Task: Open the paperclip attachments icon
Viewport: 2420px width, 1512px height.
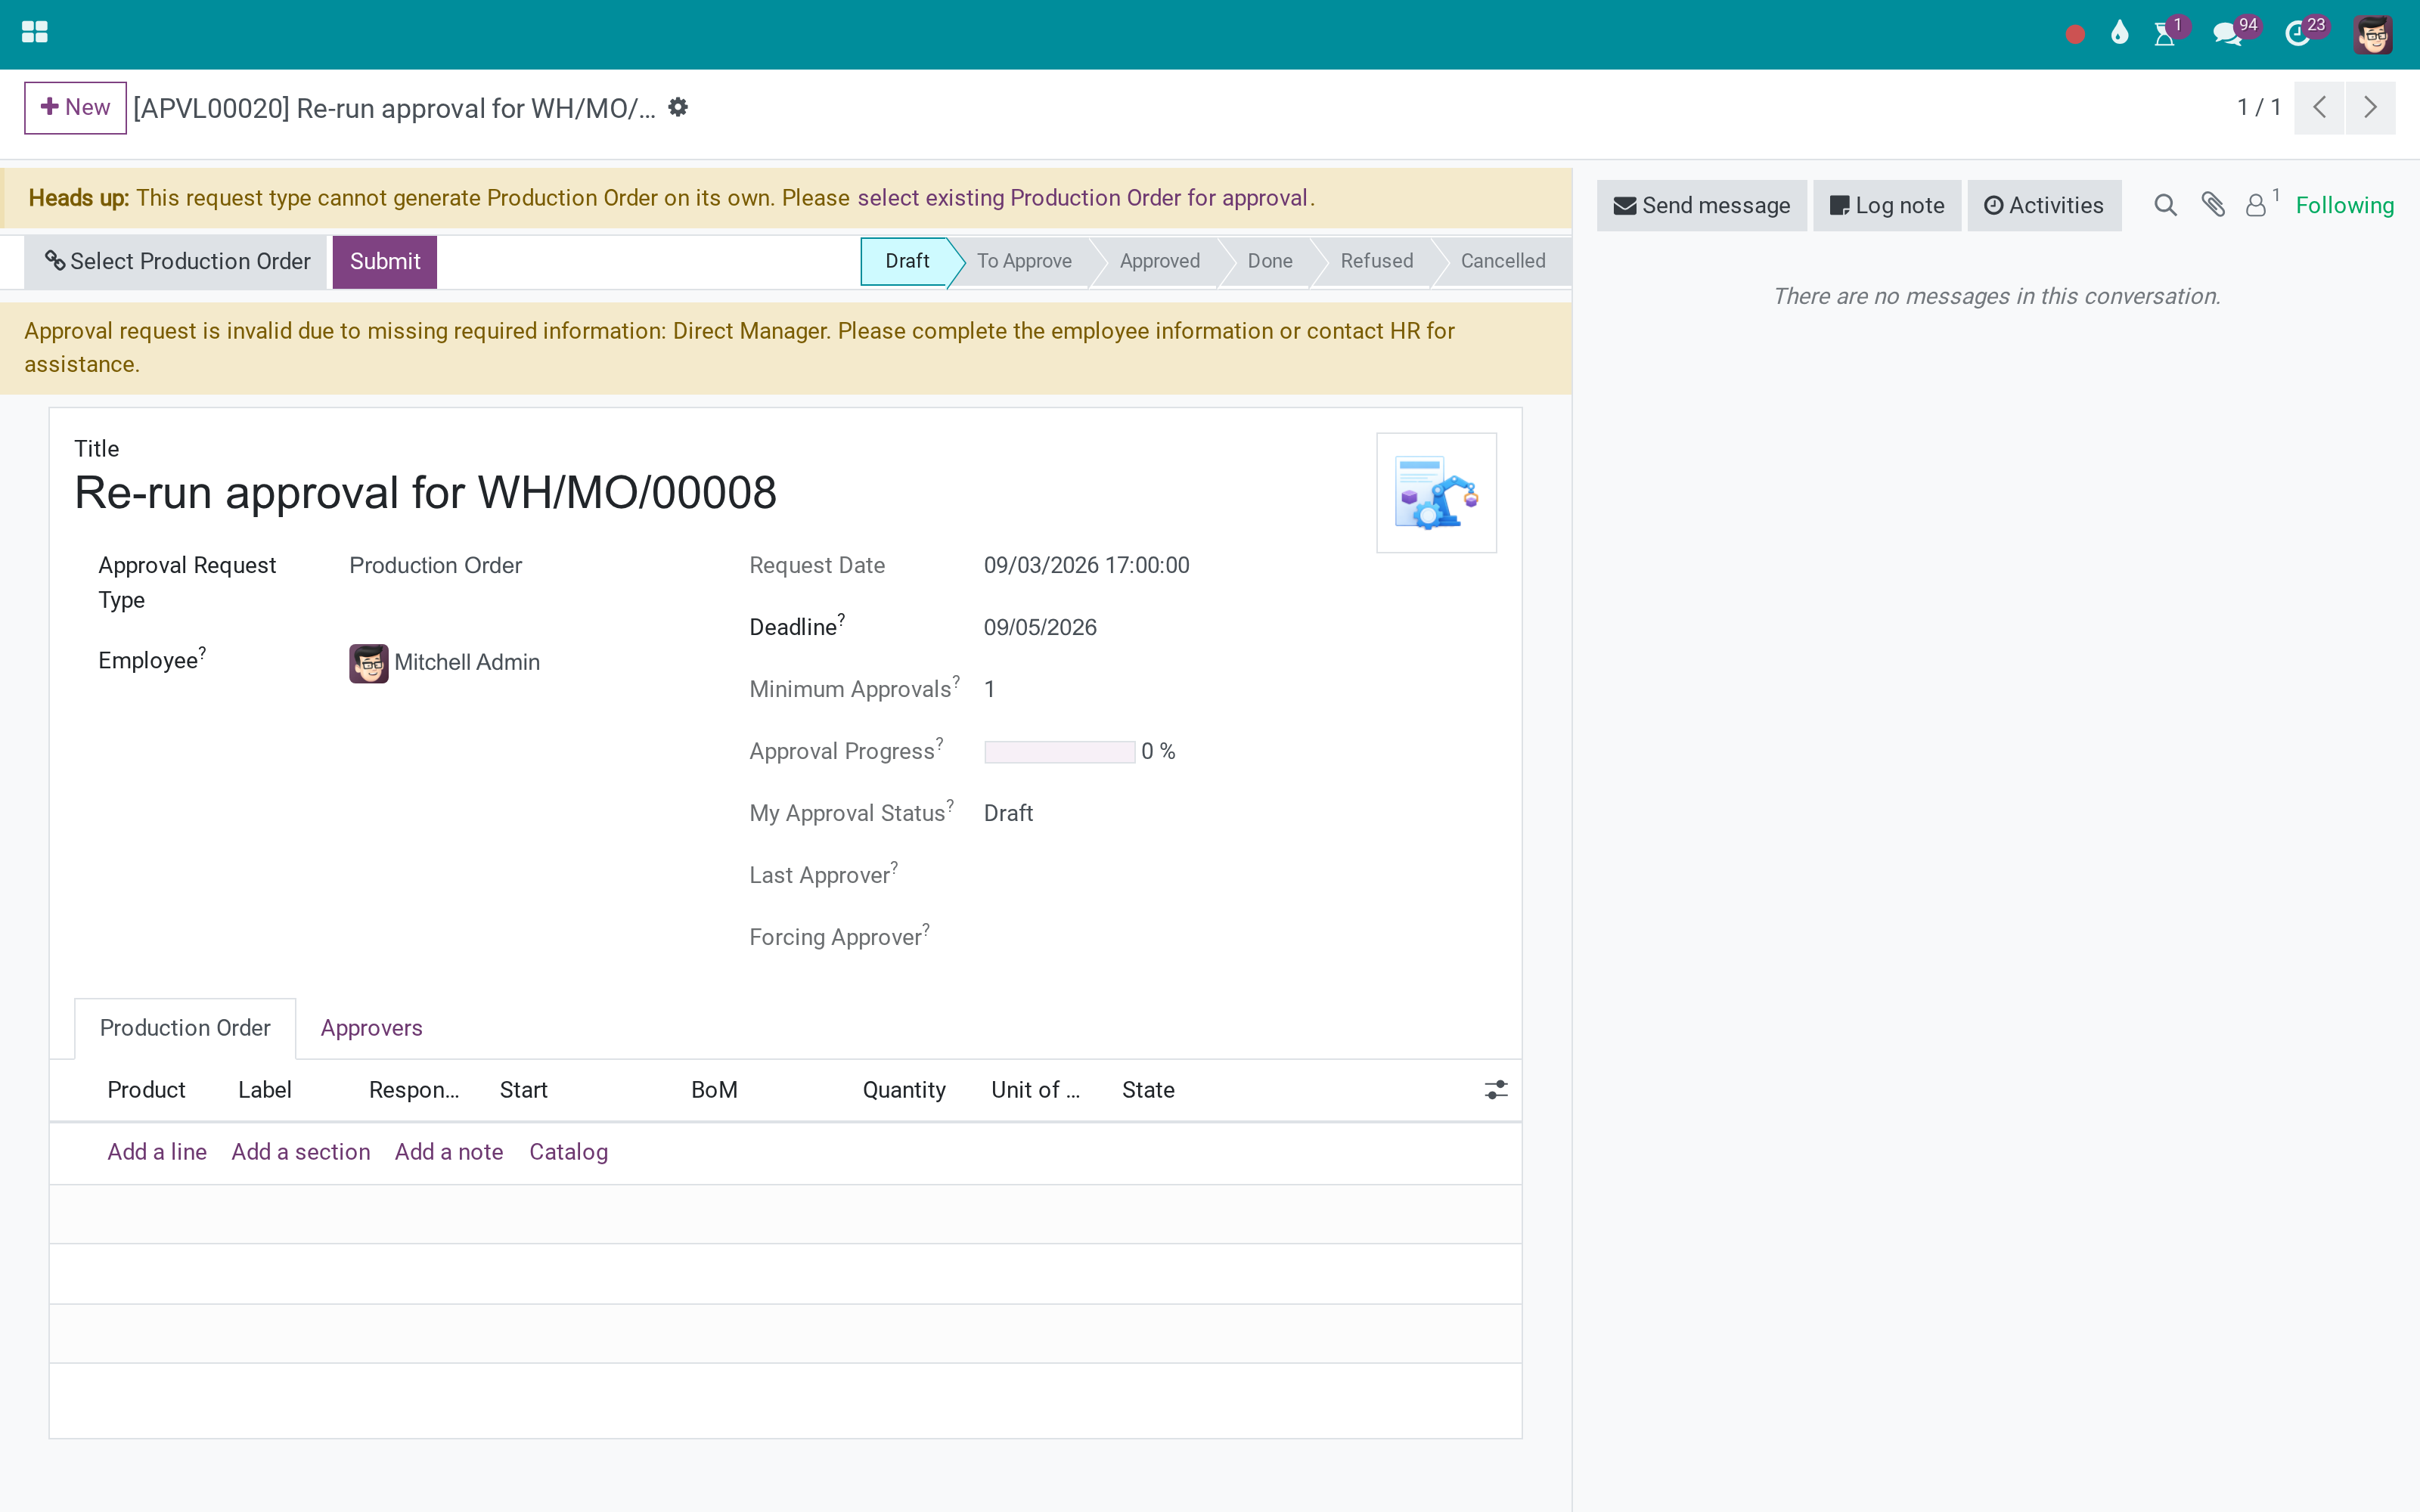Action: pos(2213,205)
